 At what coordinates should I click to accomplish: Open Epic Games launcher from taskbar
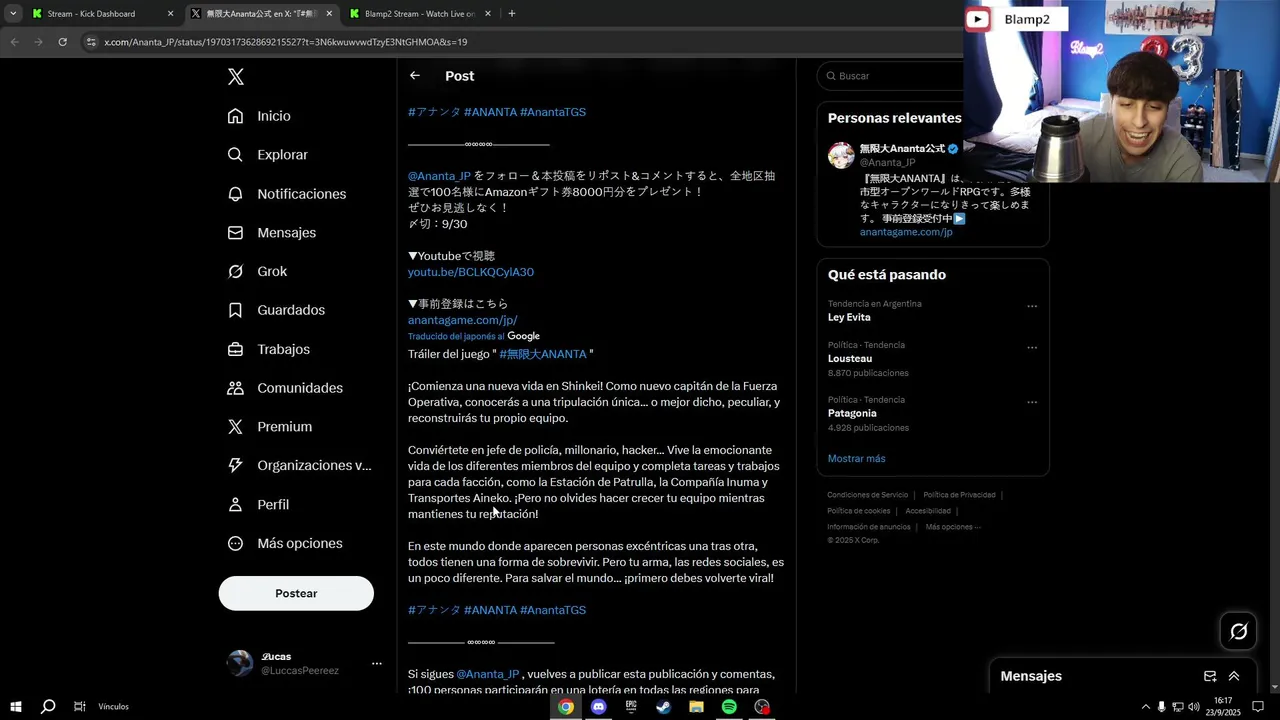pos(631,707)
